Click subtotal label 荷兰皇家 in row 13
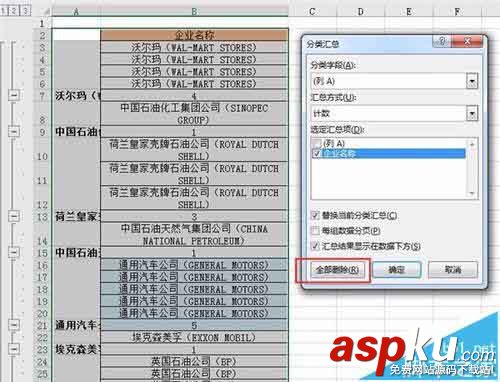The image size is (500, 382). coord(77,217)
